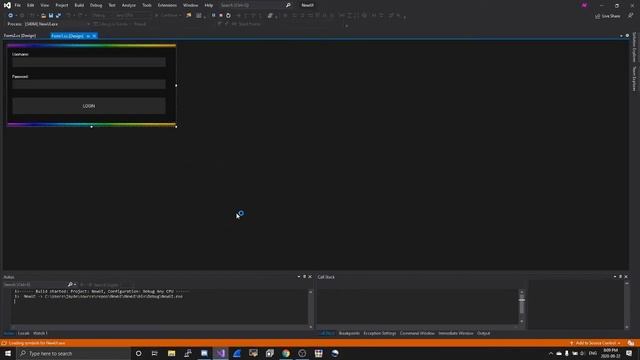
Task: Pause debugging with the Break All icon
Action: pyautogui.click(x=213, y=16)
